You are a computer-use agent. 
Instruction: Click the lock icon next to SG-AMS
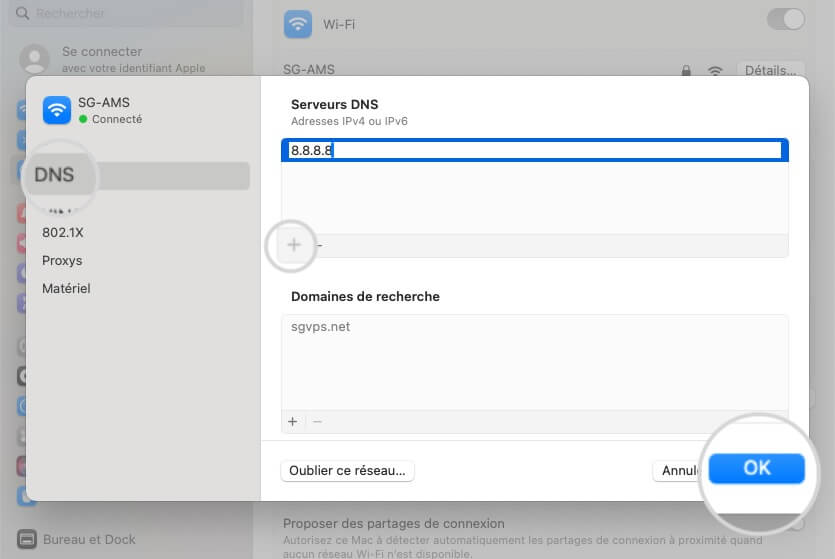point(686,70)
